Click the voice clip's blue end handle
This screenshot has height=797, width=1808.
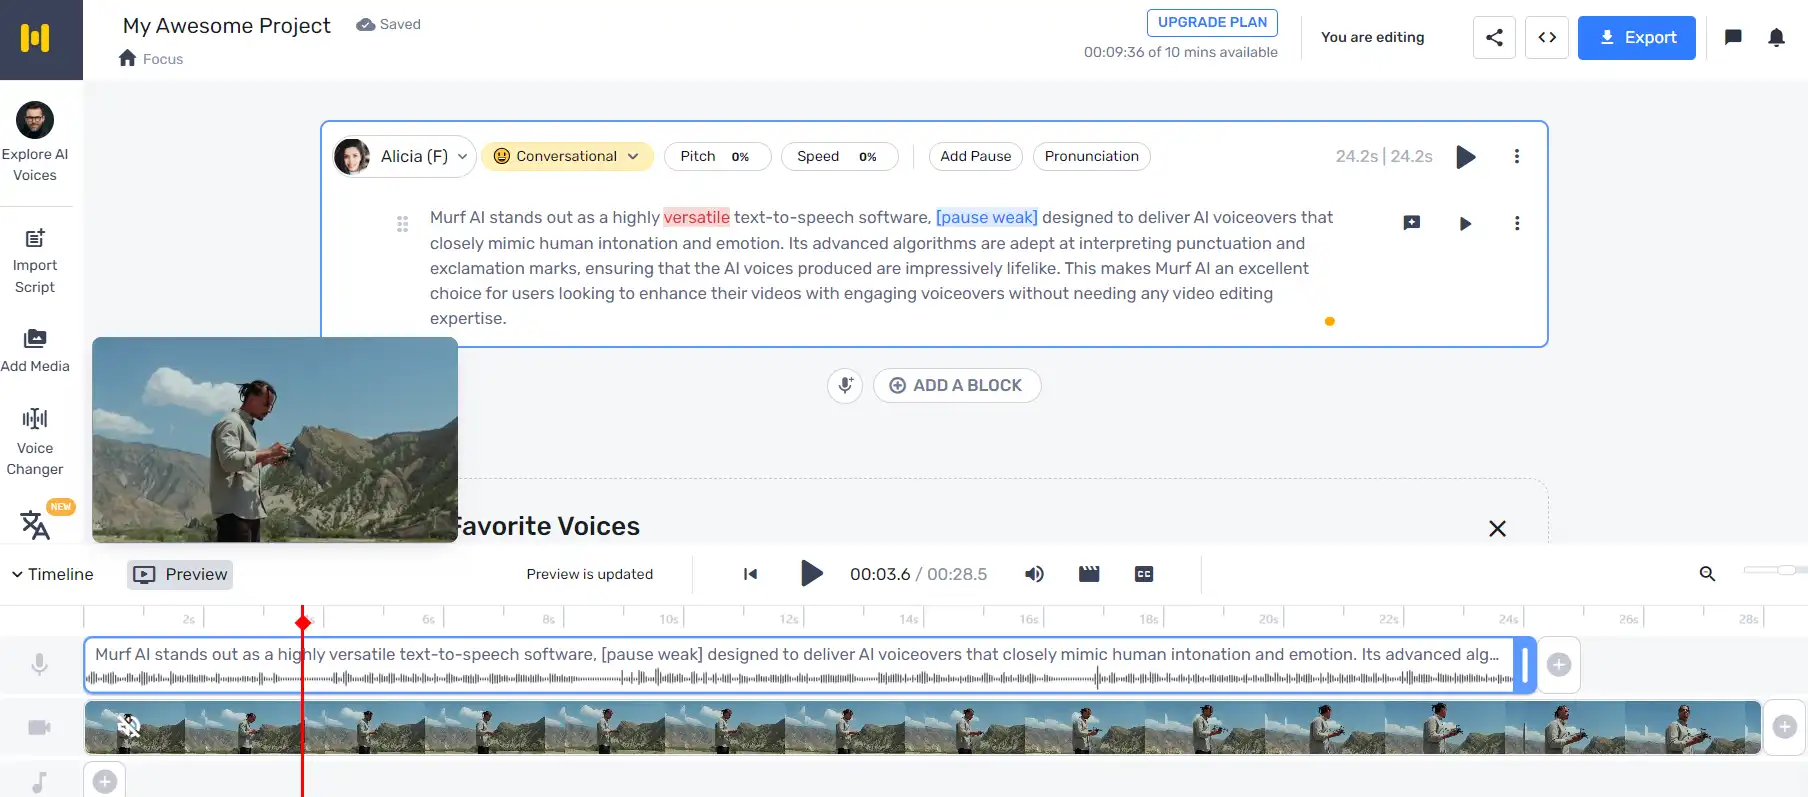coord(1525,665)
